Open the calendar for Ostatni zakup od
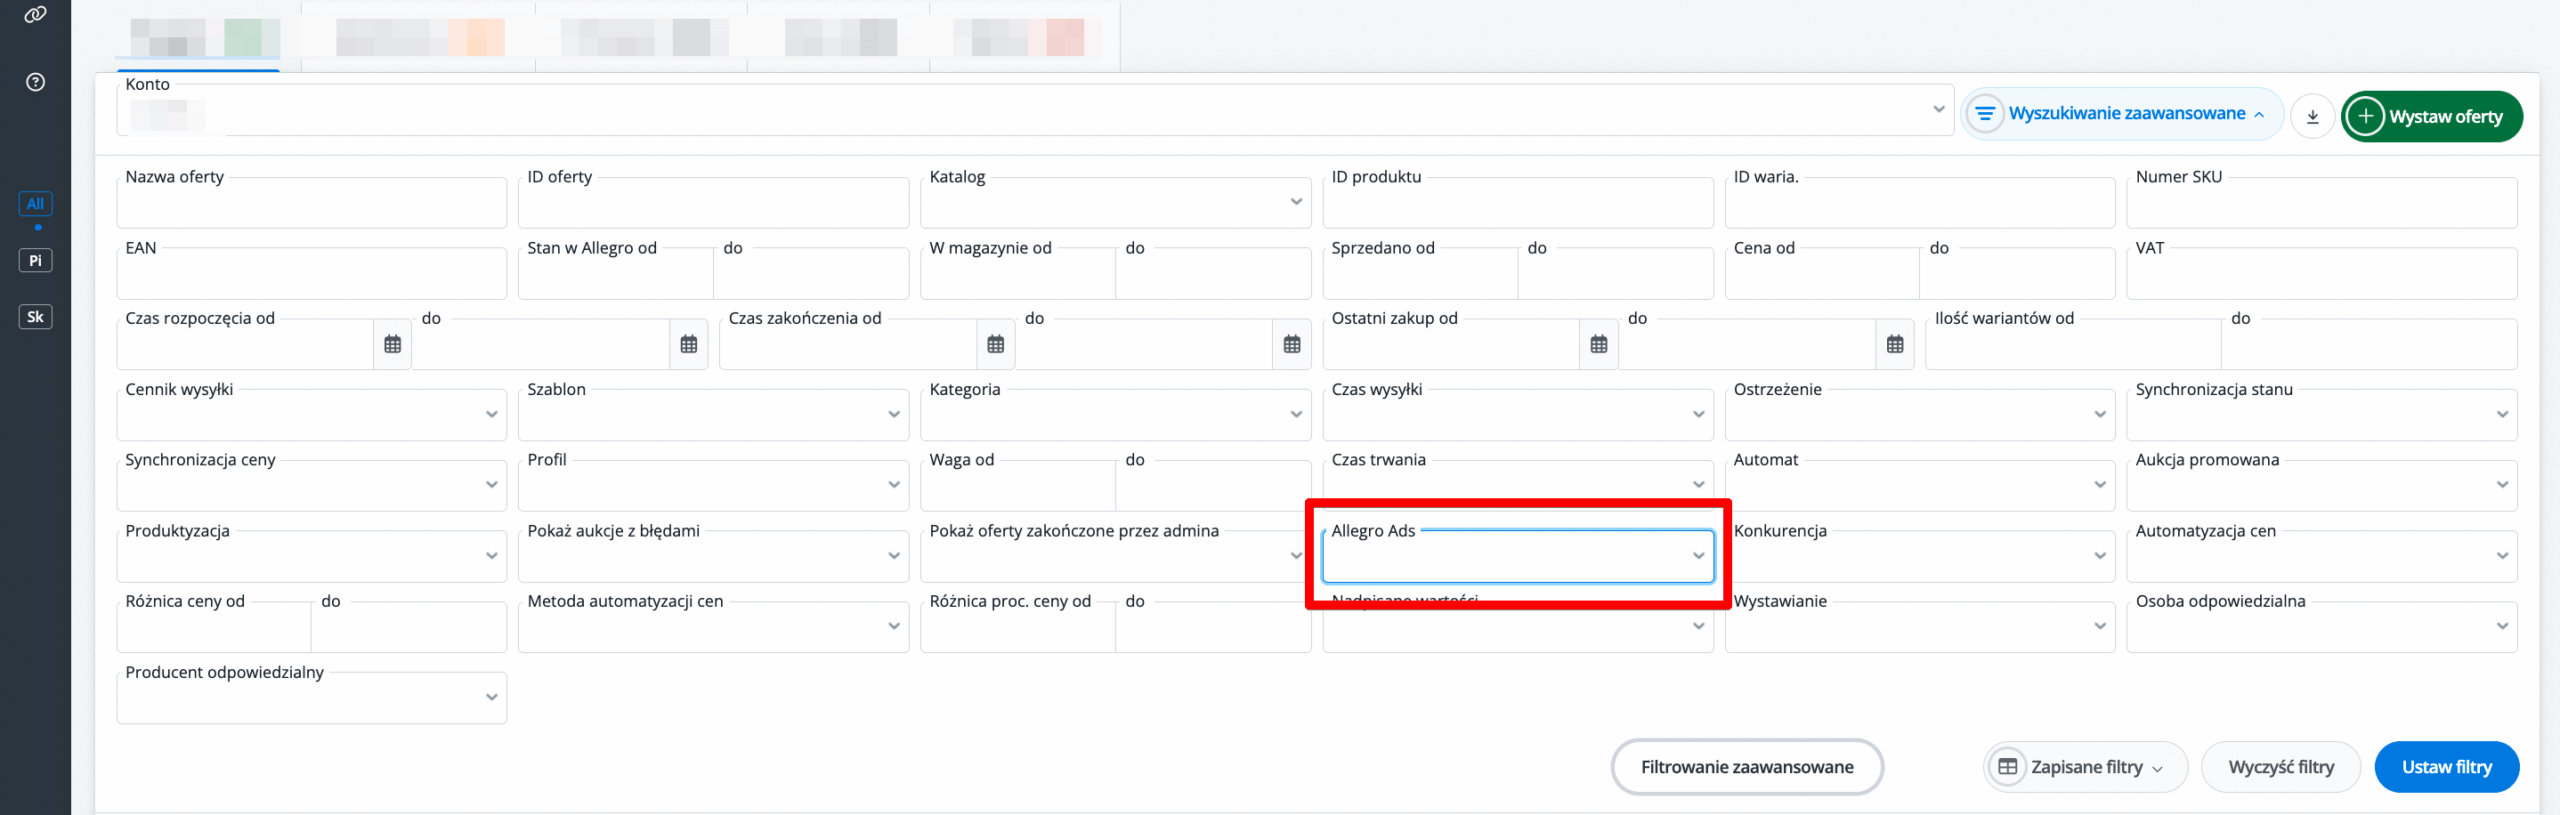This screenshot has width=2560, height=815. [x=1598, y=345]
